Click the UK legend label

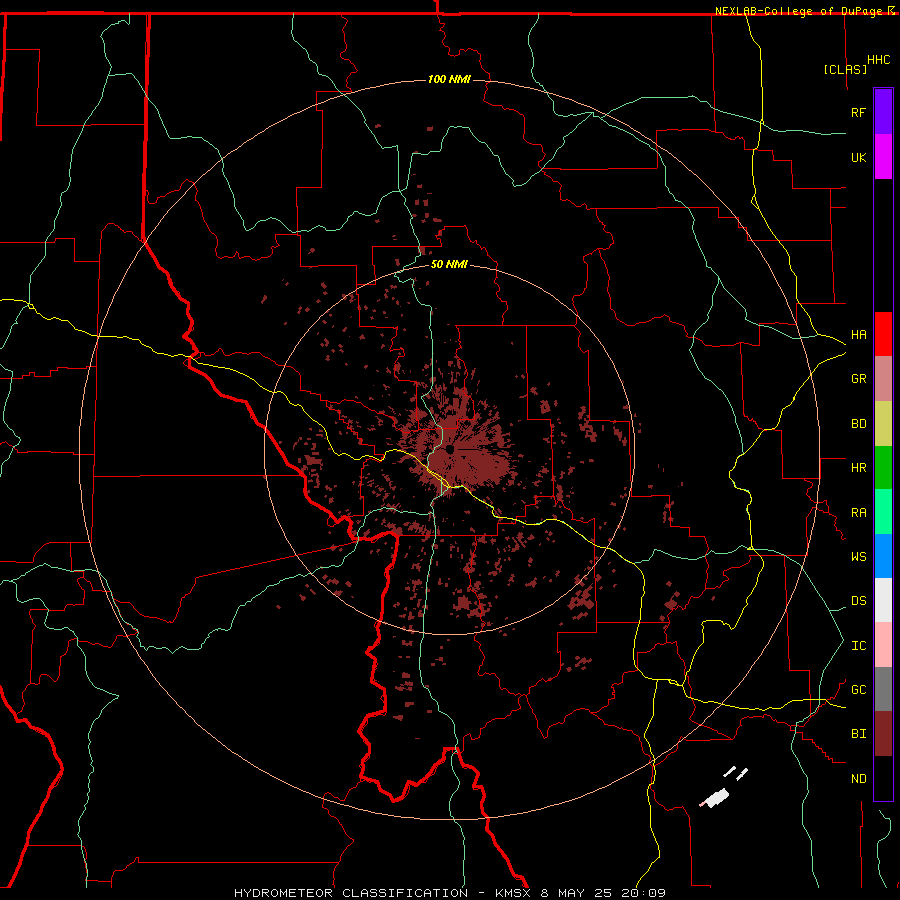pyautogui.click(x=858, y=157)
